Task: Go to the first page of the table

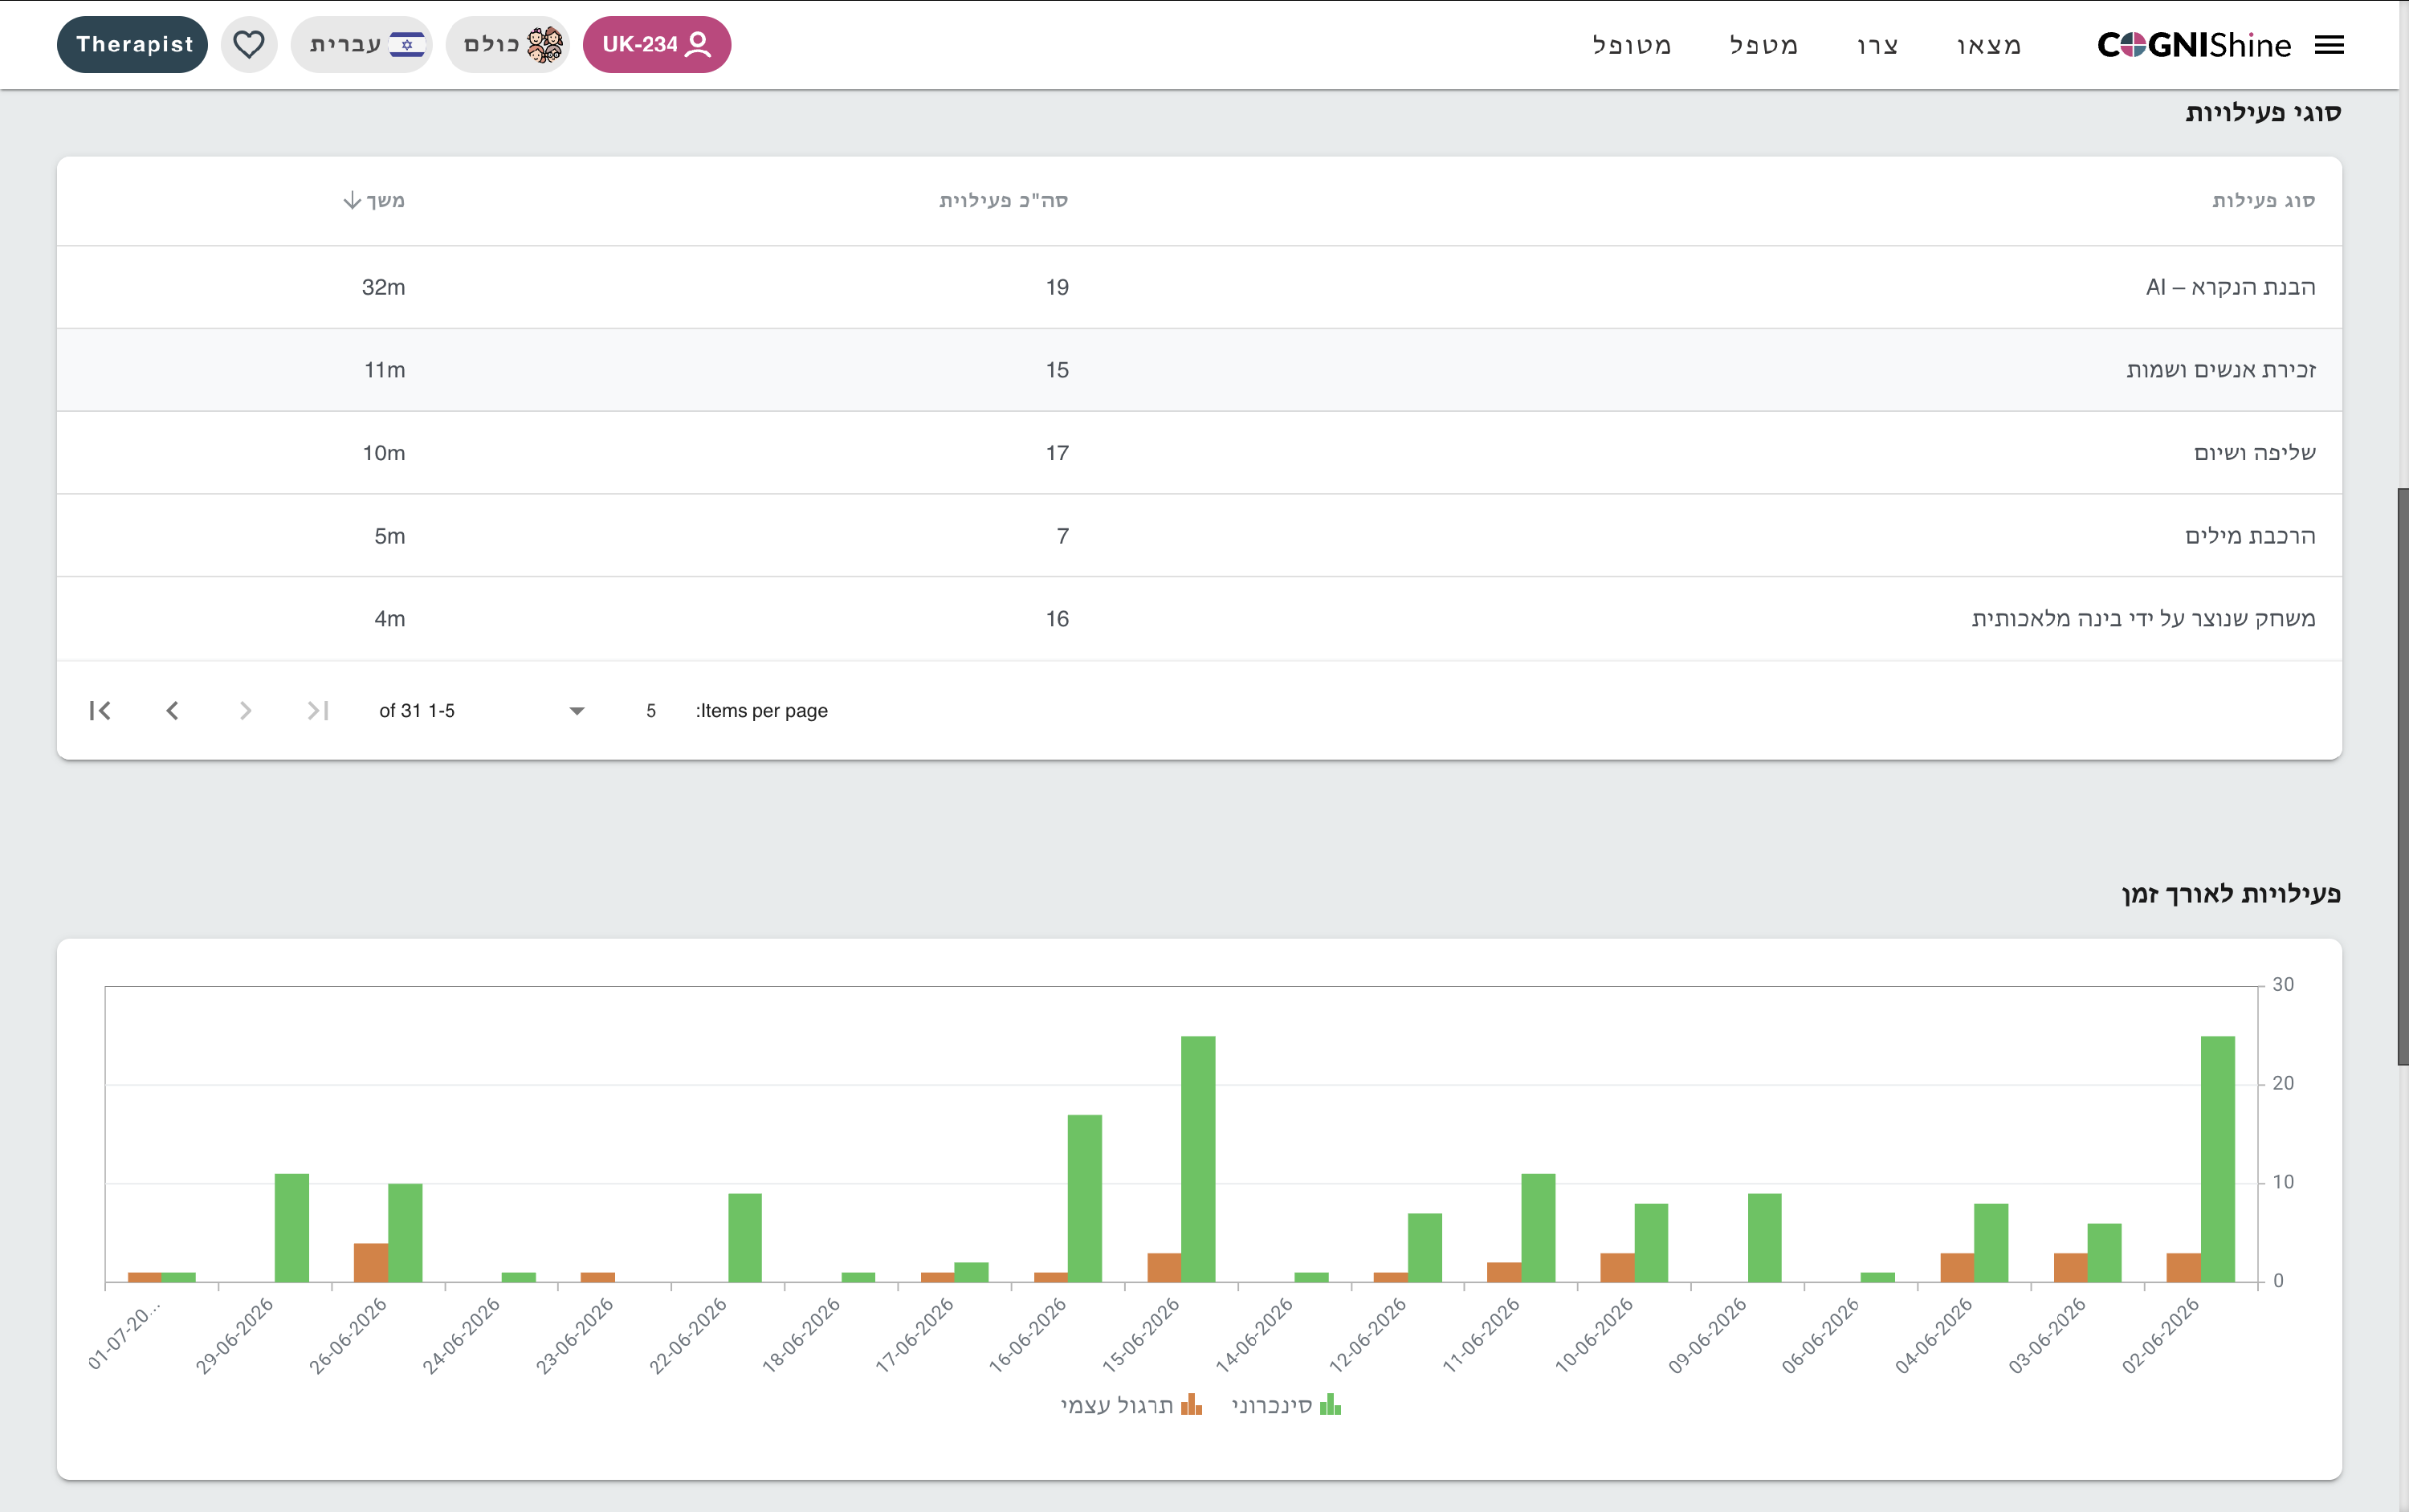Action: (100, 711)
